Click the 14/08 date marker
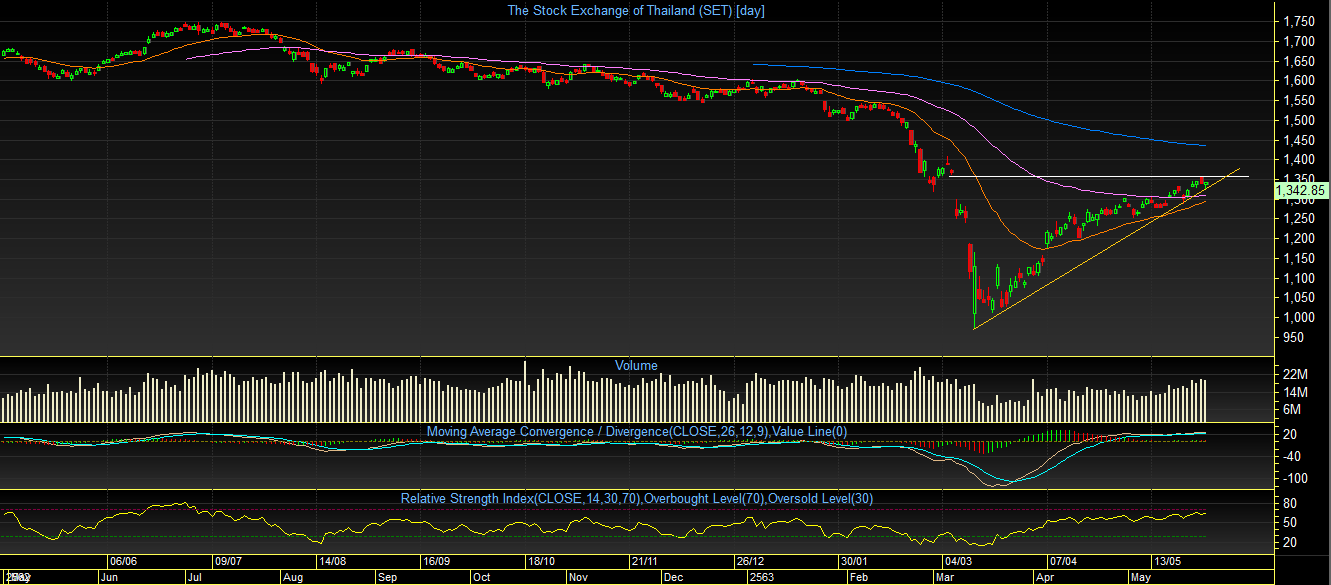This screenshot has width=1331, height=585. point(332,562)
